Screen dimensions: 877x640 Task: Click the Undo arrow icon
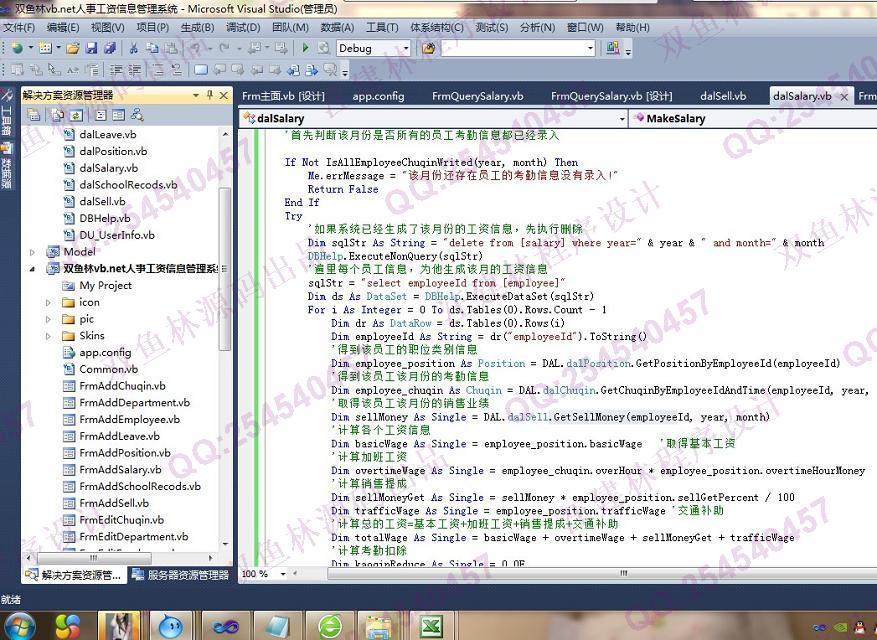point(196,49)
